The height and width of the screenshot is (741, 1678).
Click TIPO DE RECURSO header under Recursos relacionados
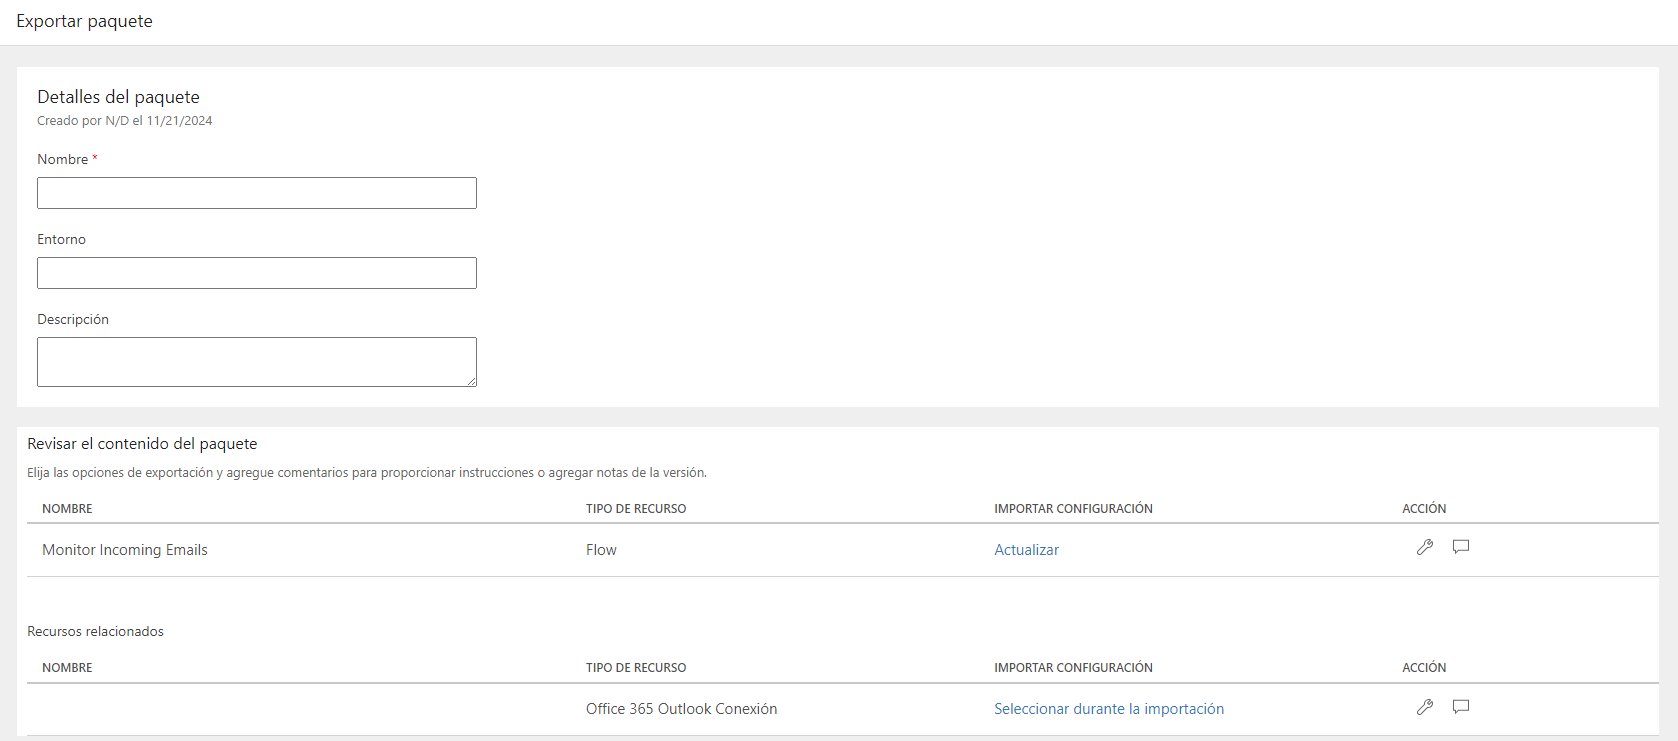(x=636, y=668)
